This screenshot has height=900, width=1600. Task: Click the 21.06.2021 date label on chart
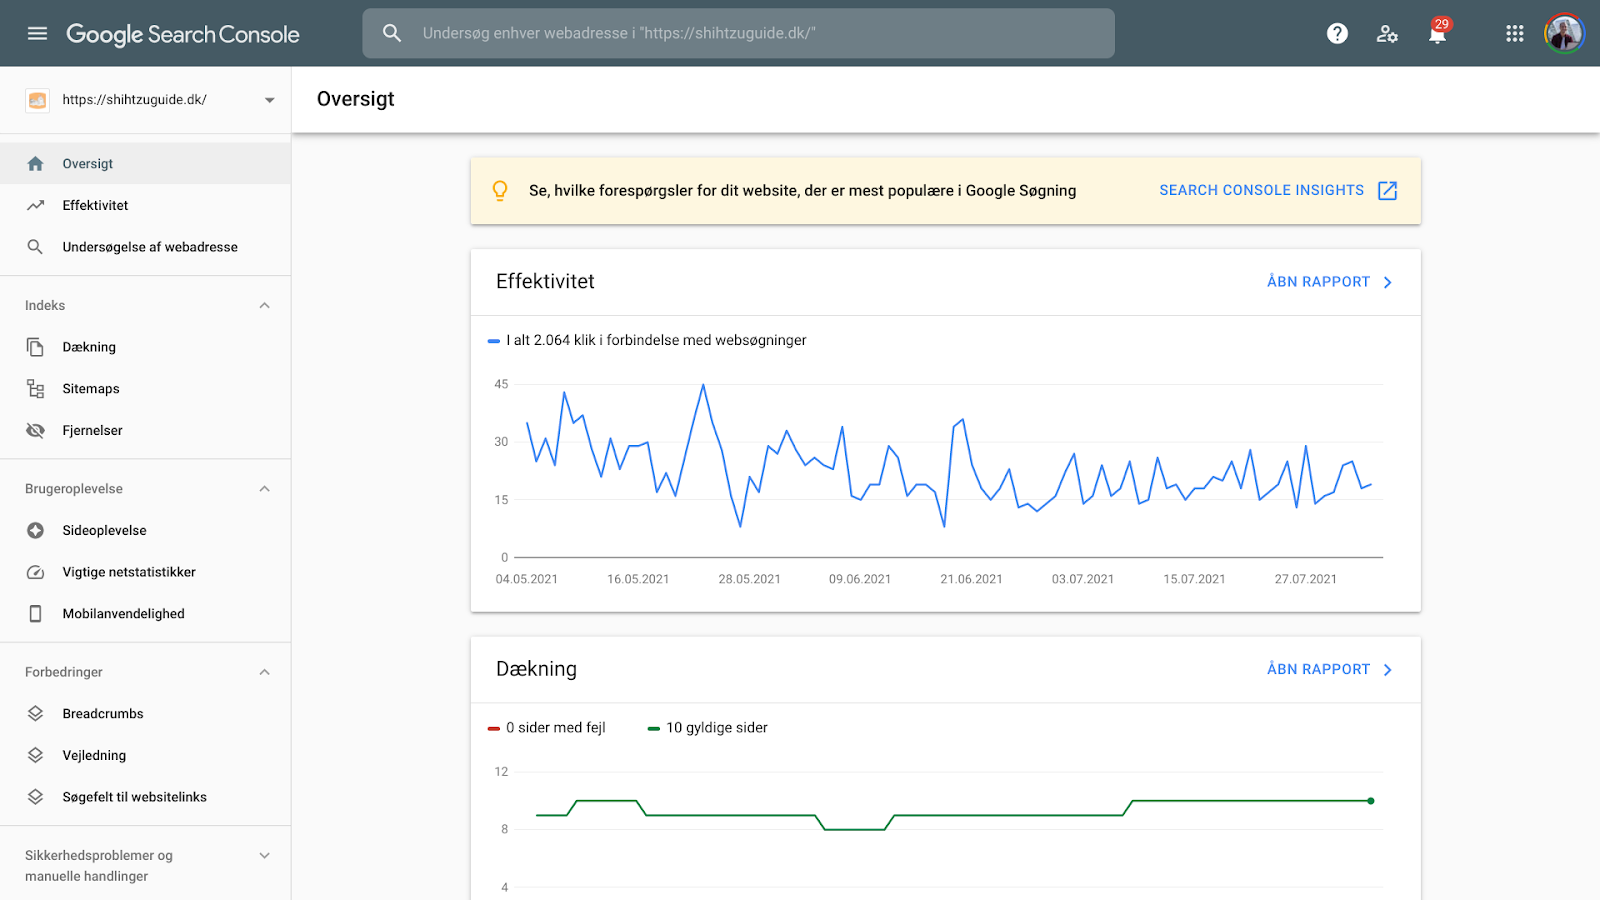(971, 579)
